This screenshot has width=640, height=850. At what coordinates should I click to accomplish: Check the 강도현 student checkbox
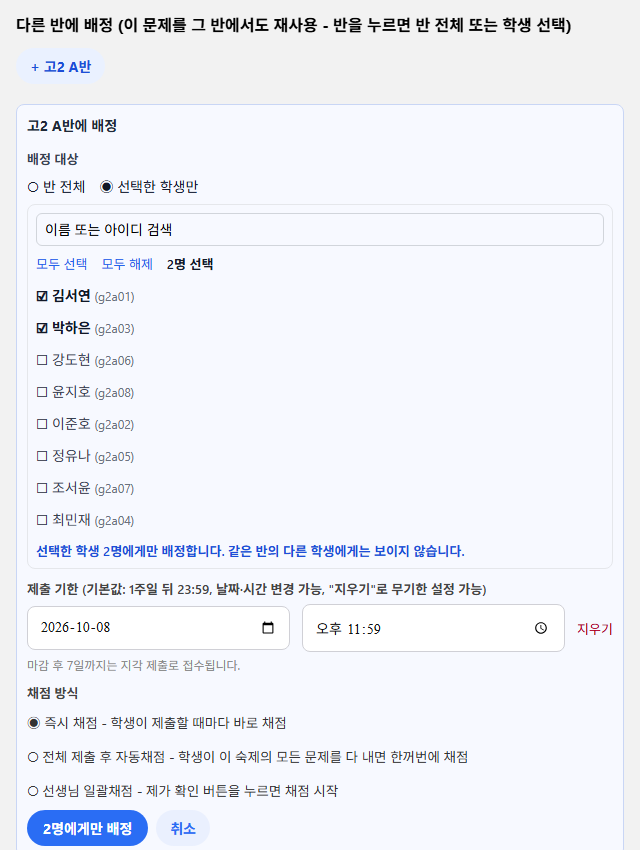pos(42,360)
